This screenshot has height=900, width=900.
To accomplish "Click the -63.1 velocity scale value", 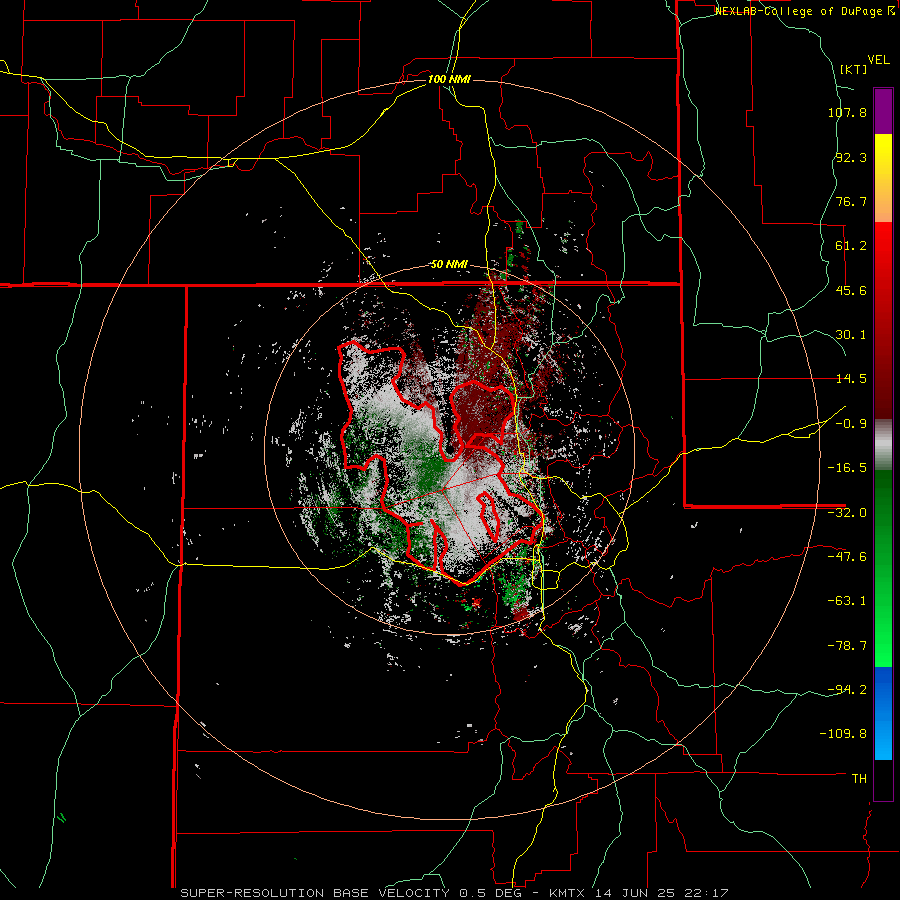I will 847,601.
